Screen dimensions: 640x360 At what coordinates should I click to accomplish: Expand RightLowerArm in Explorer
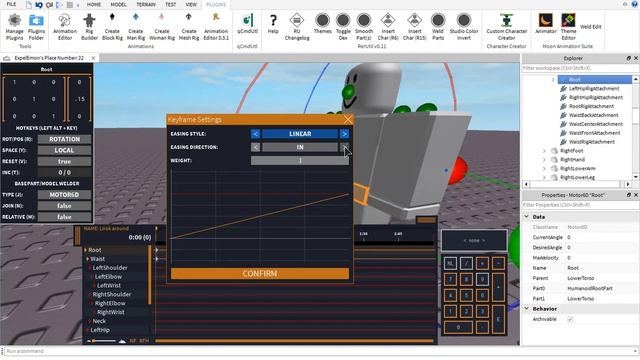tap(544, 169)
